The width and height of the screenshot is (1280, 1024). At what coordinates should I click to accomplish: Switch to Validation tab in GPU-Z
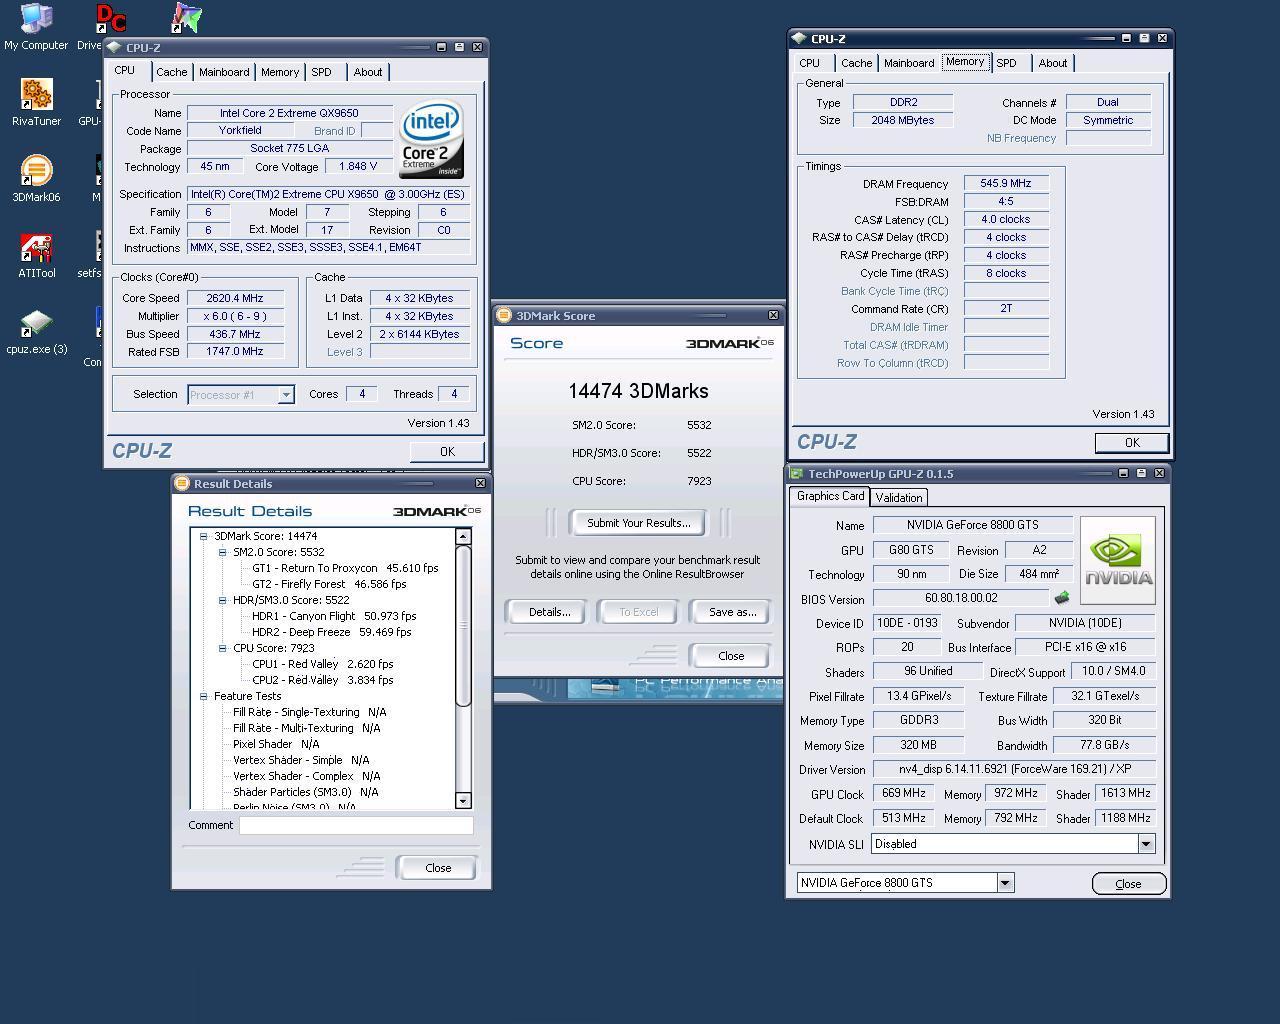(x=898, y=497)
